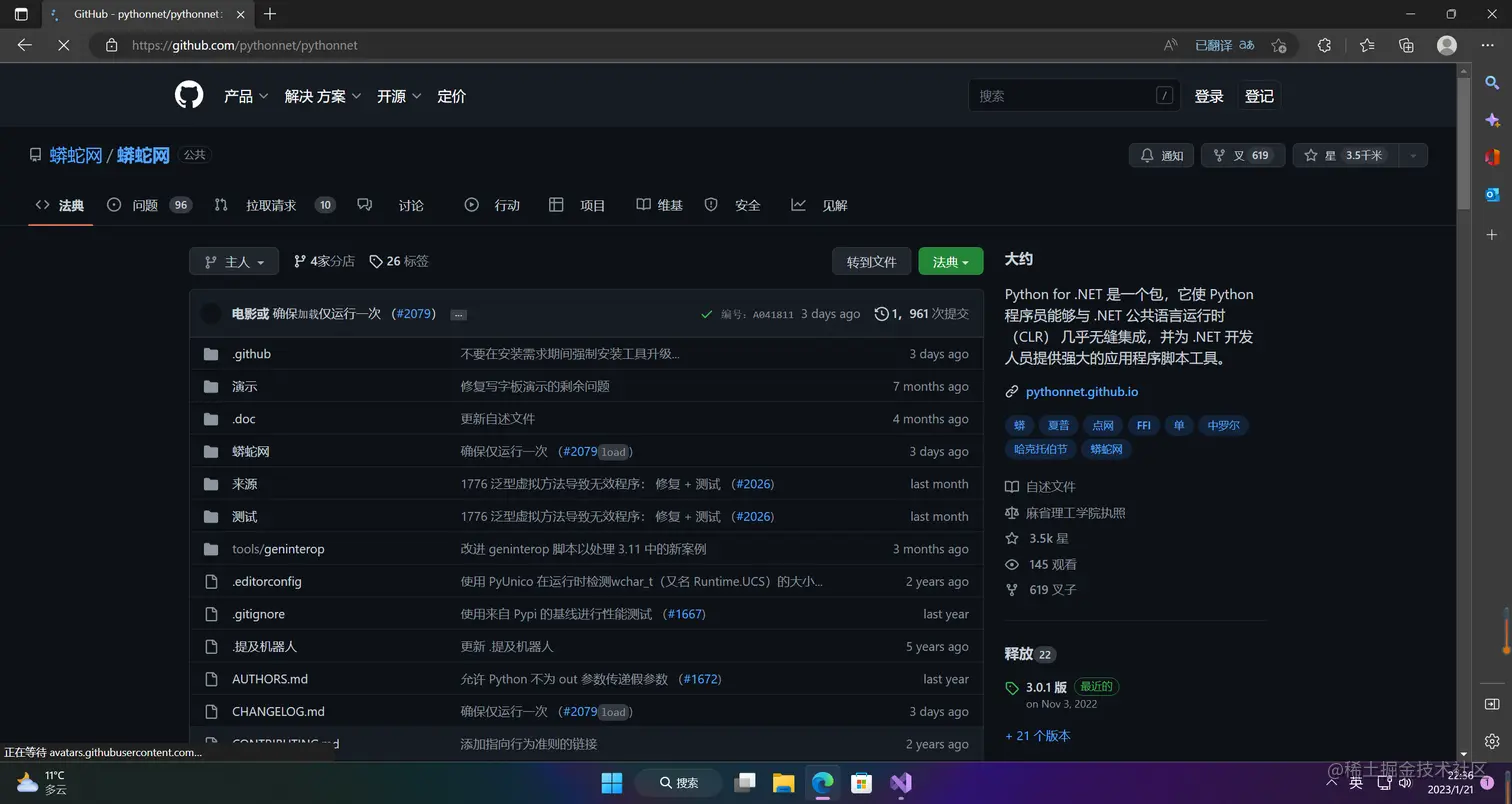The height and width of the screenshot is (804, 1512).
Task: Open the 拉取请求 pull requests tab
Action: [274, 205]
